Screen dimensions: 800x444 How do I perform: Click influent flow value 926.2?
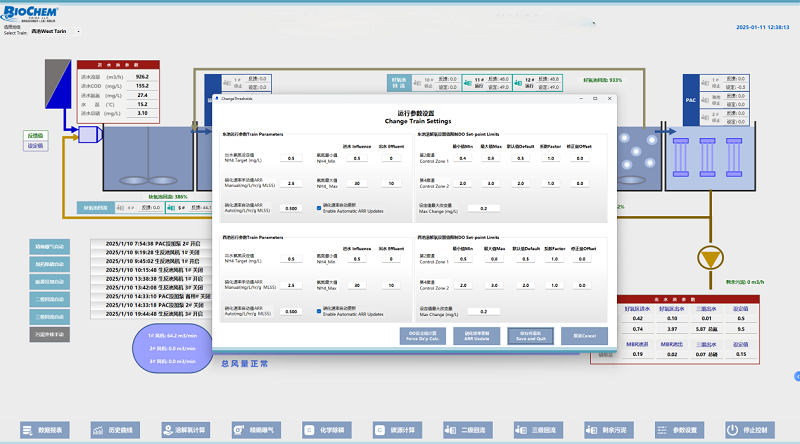click(142, 77)
